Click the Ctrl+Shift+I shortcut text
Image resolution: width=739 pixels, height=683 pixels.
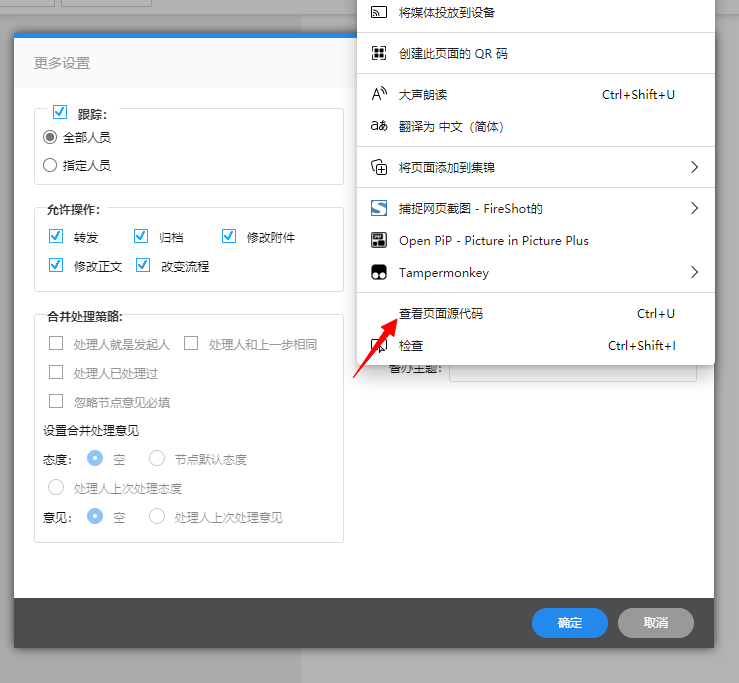(x=642, y=346)
